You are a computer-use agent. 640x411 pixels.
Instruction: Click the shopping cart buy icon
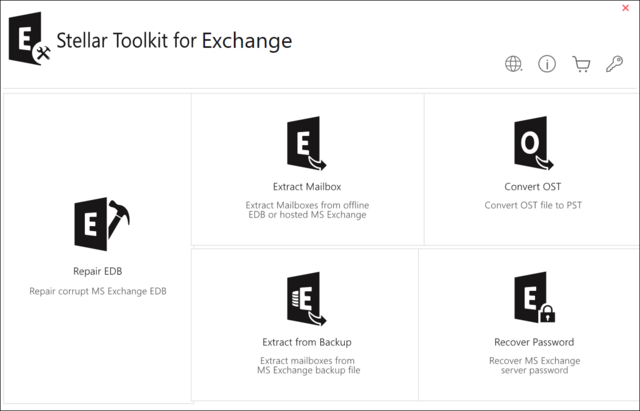(x=581, y=64)
